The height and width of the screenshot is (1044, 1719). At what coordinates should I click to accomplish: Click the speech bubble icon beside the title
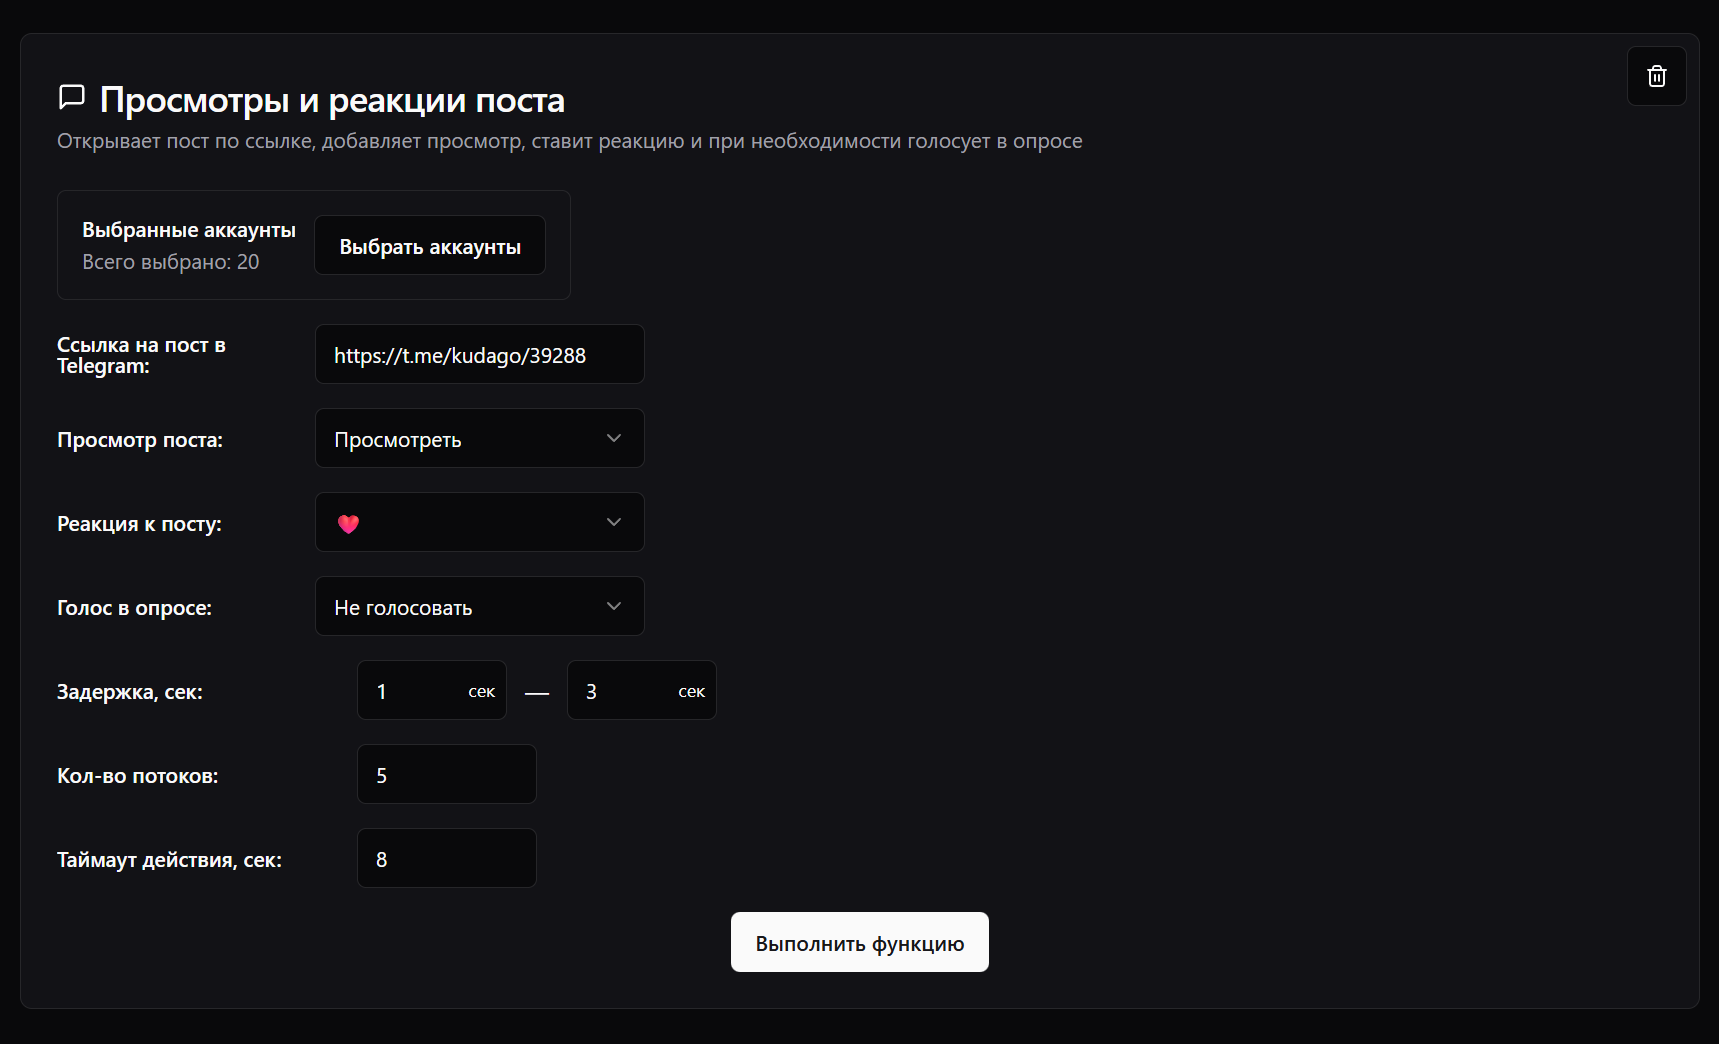tap(72, 97)
